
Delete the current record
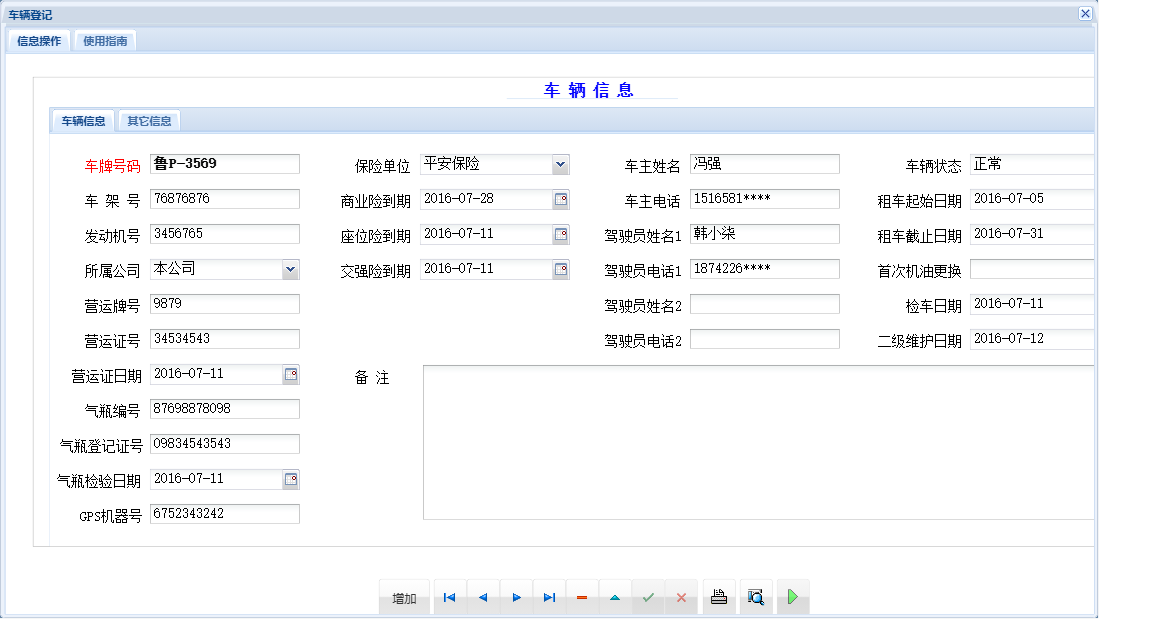tap(582, 597)
